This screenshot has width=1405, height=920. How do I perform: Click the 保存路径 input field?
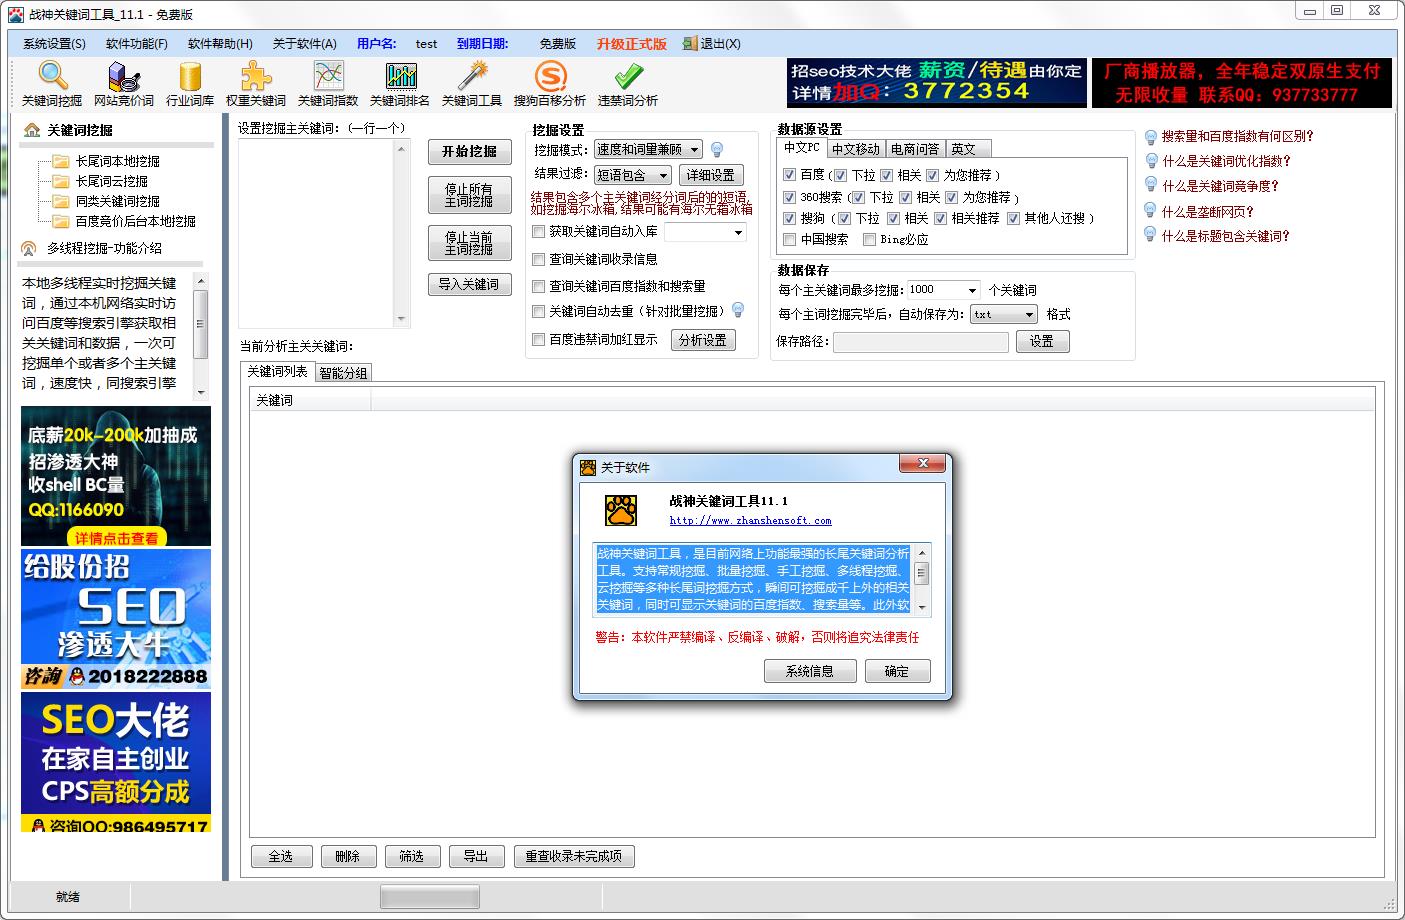tap(920, 342)
